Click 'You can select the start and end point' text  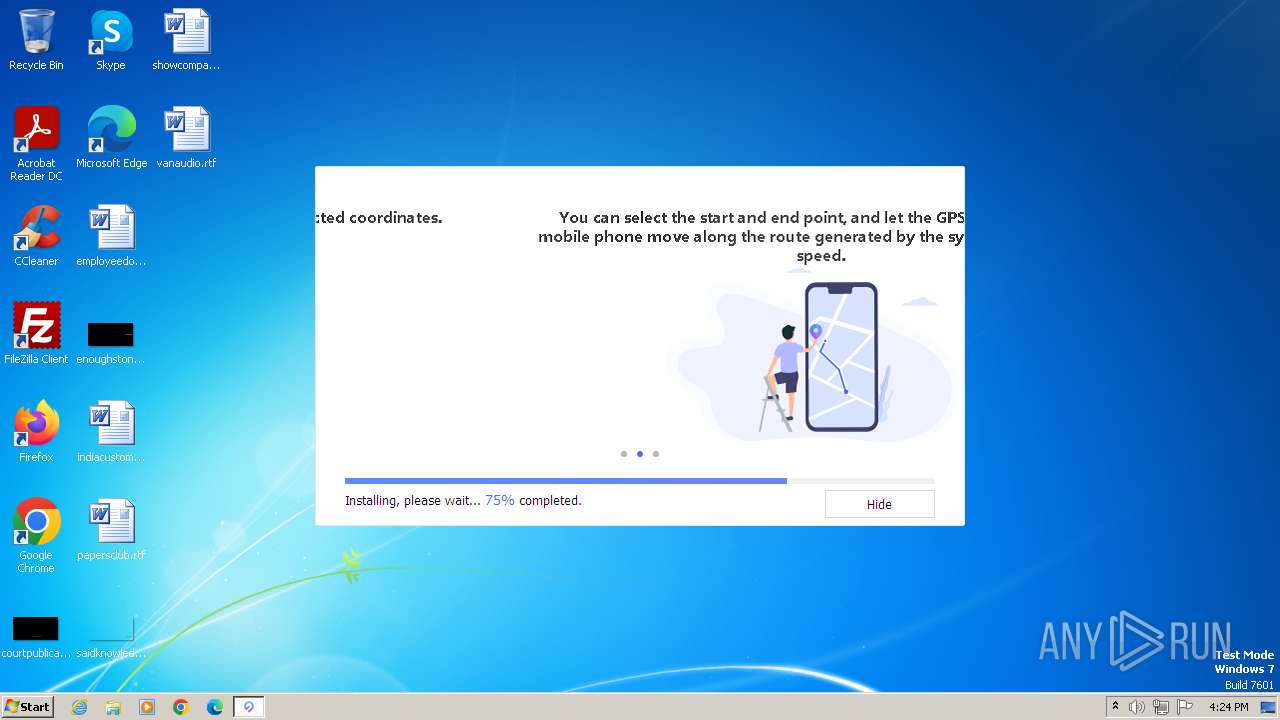click(x=703, y=217)
